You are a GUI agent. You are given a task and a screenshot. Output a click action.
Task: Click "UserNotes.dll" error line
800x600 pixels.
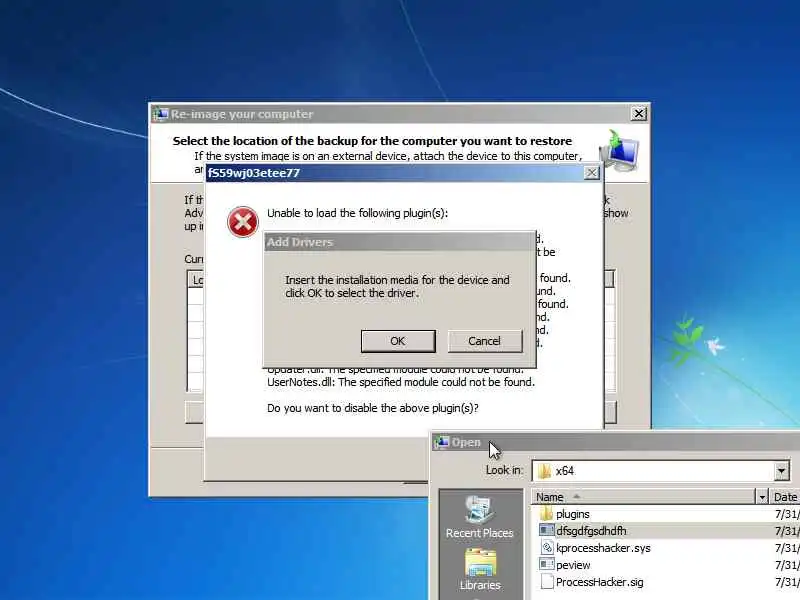(401, 382)
